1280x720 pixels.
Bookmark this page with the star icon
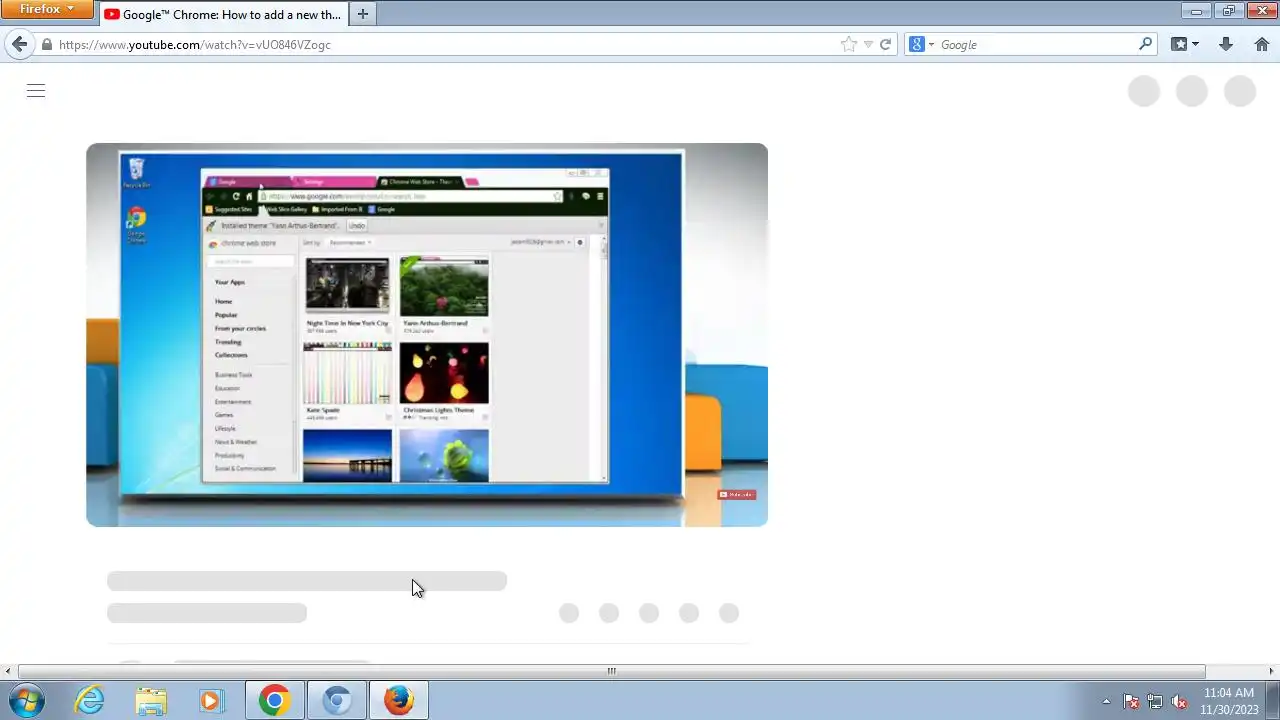[849, 44]
